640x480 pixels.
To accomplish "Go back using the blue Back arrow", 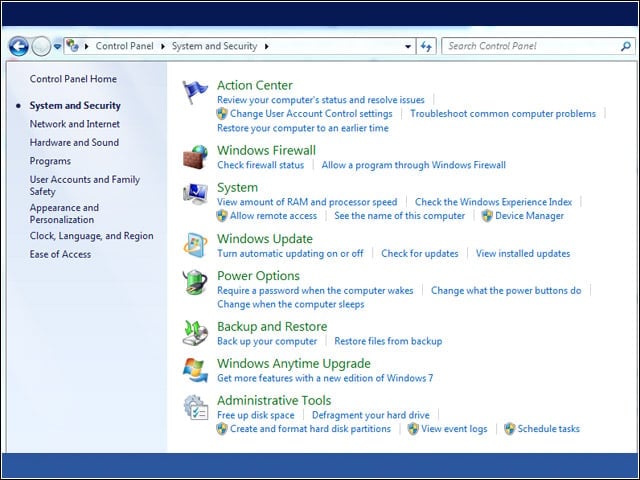I will (18, 46).
